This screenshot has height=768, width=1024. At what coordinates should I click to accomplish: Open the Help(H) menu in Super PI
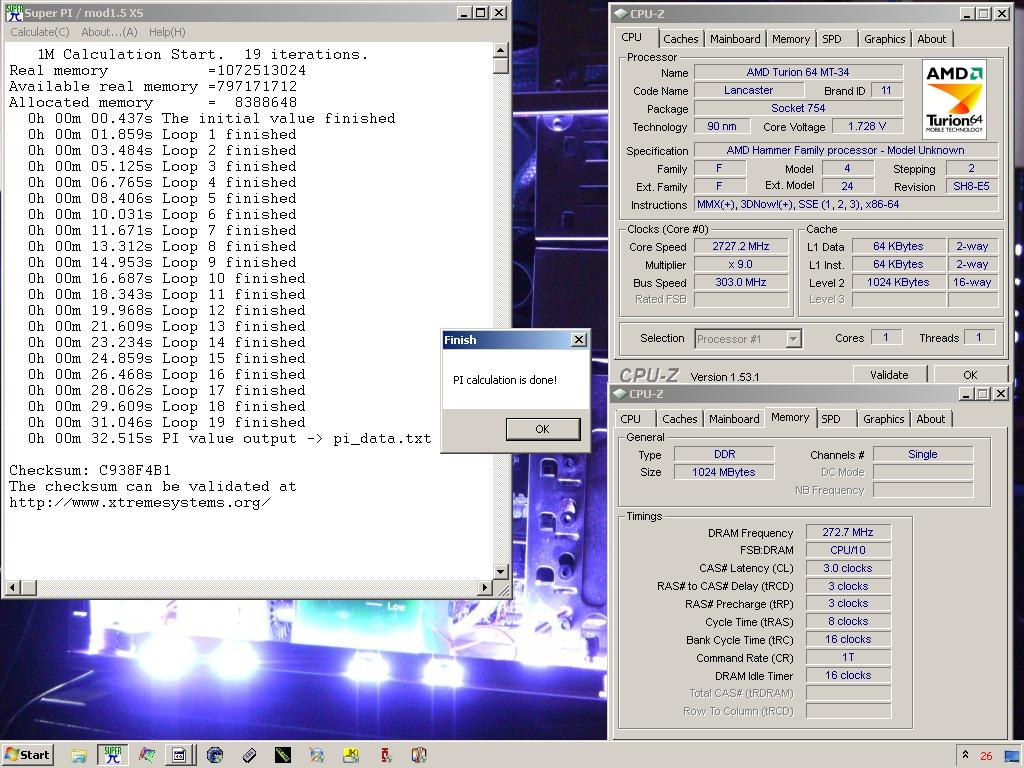167,32
